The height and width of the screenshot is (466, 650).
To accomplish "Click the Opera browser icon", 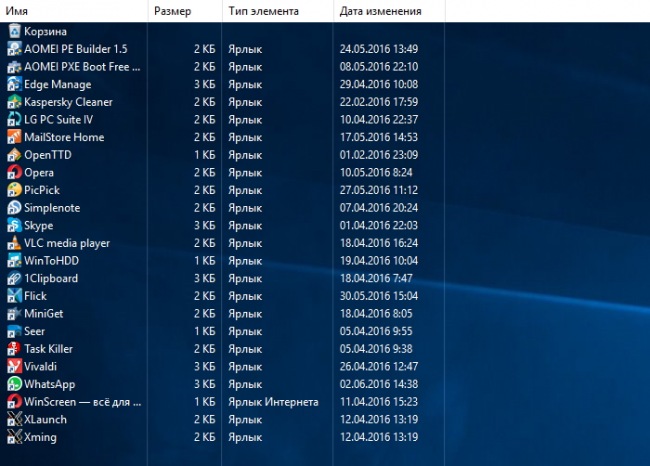I will click(14, 172).
